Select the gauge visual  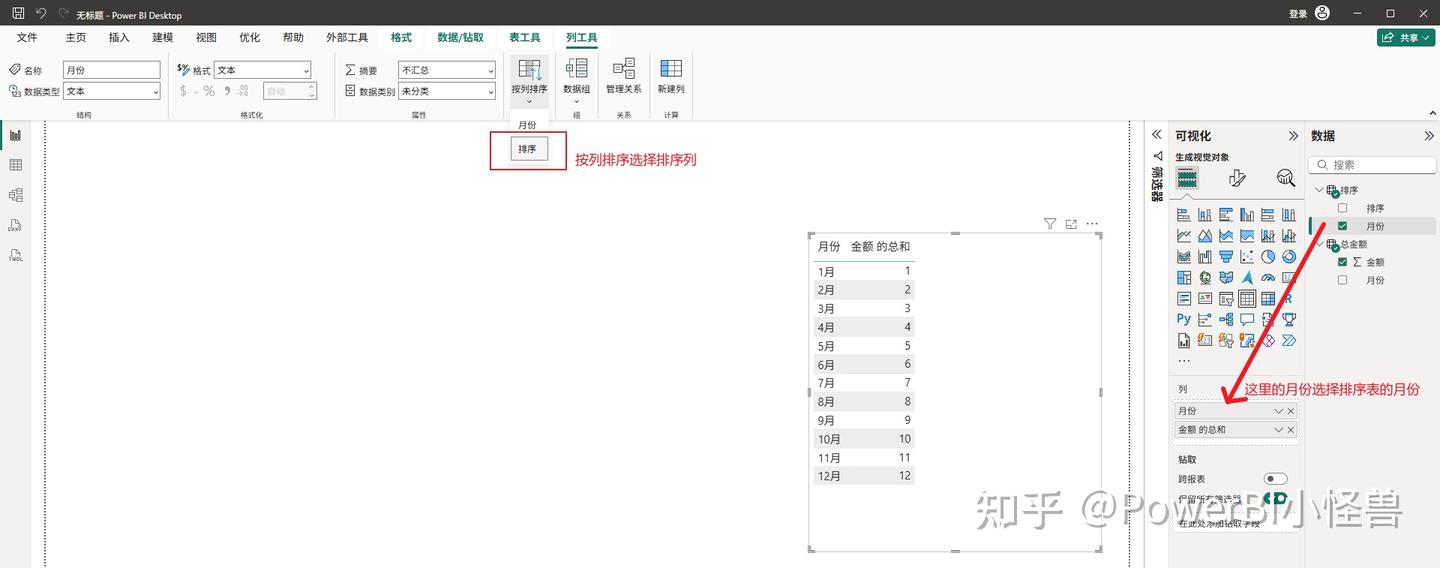(x=1268, y=277)
